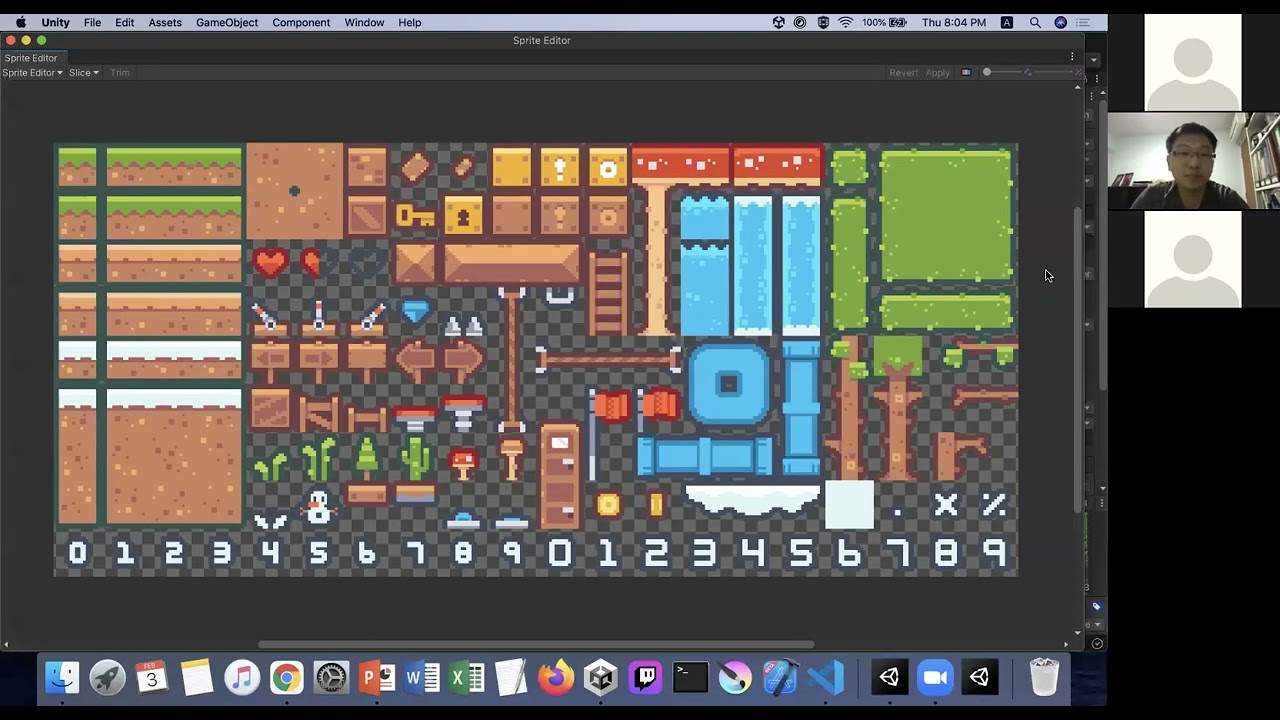Launch Terminal from the dock
Image resolution: width=1280 pixels, height=720 pixels.
690,678
